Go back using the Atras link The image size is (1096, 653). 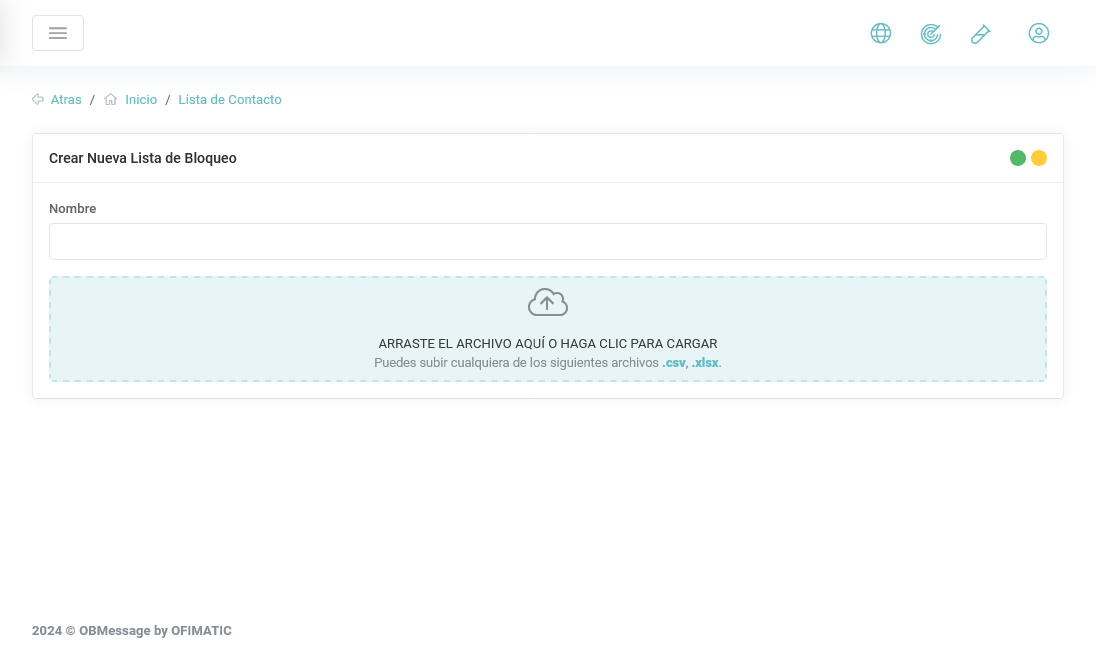pos(66,100)
